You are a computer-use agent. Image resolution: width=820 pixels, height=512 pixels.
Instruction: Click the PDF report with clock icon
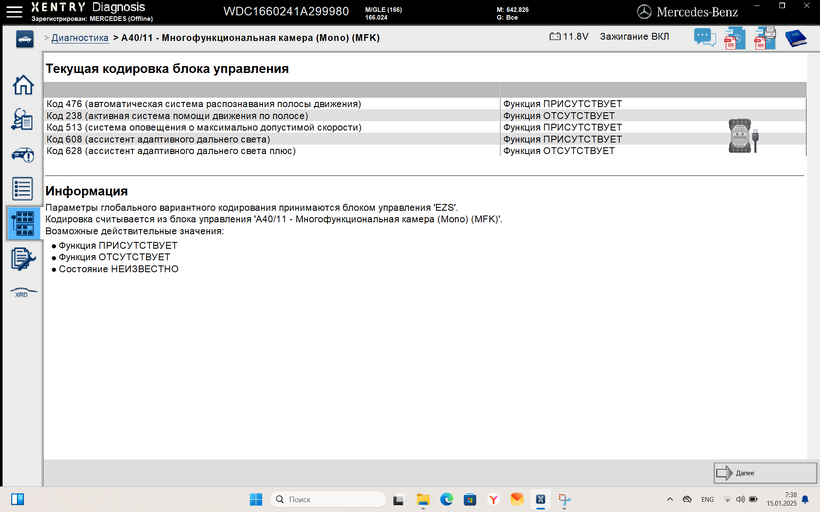tap(734, 38)
